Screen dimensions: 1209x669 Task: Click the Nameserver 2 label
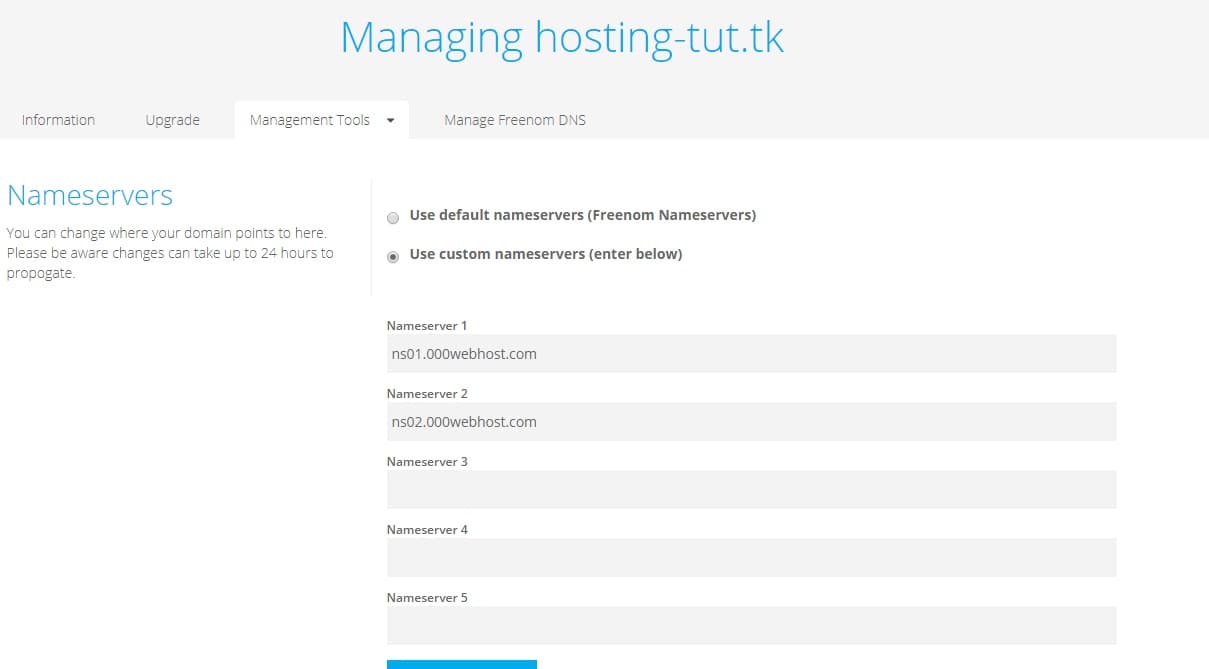tap(427, 394)
